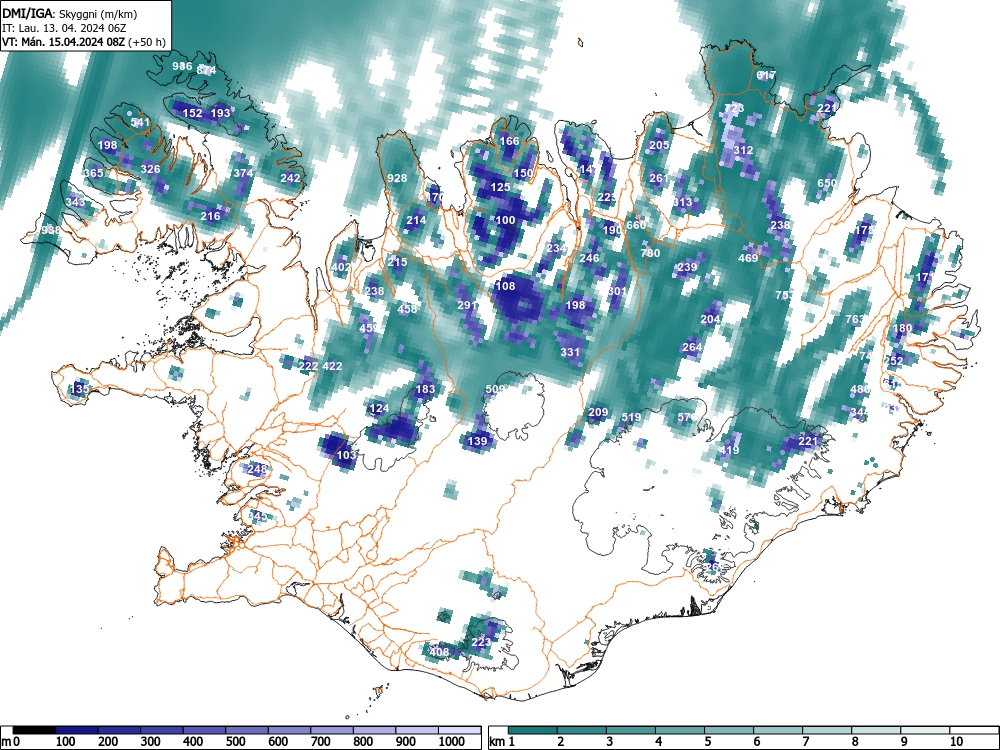Click the 108 value in dark blue patch
1000x750 pixels.
[x=505, y=286]
